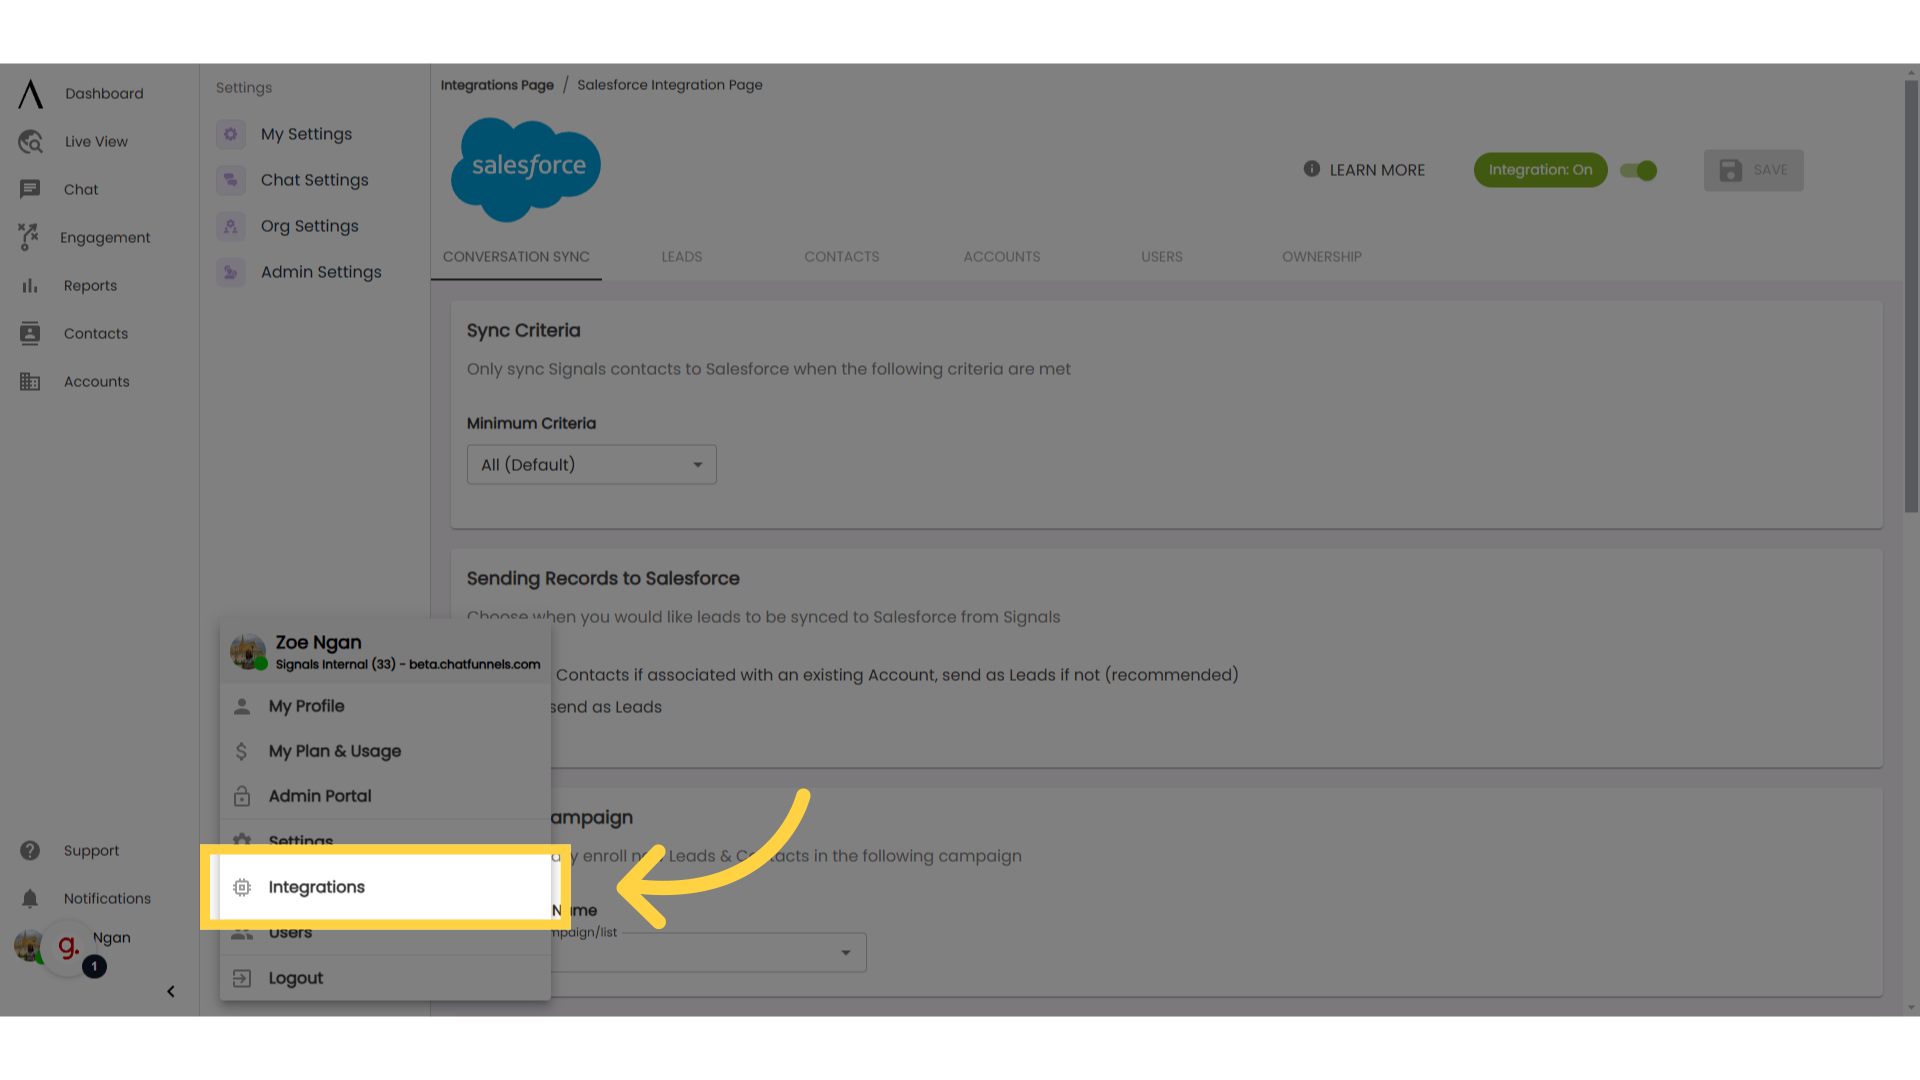The height and width of the screenshot is (1080, 1920).
Task: Click the Learn More info icon
Action: (x=1312, y=169)
